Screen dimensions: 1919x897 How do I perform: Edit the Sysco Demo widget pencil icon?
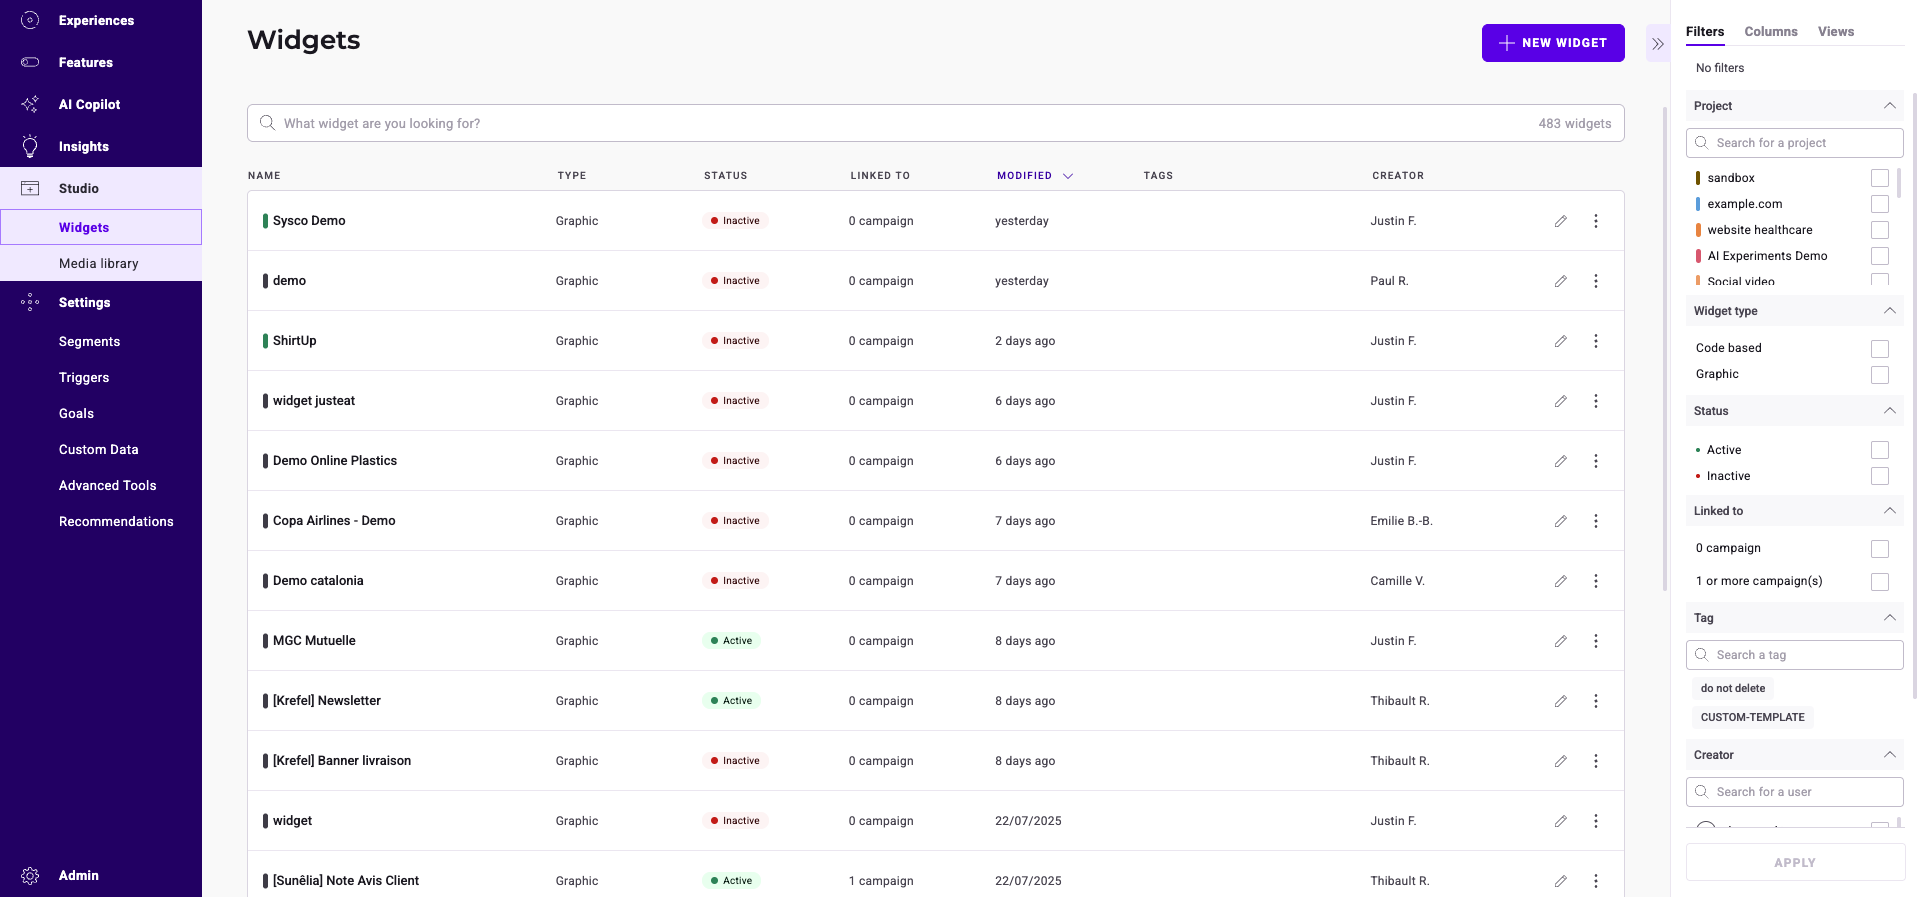tap(1560, 221)
